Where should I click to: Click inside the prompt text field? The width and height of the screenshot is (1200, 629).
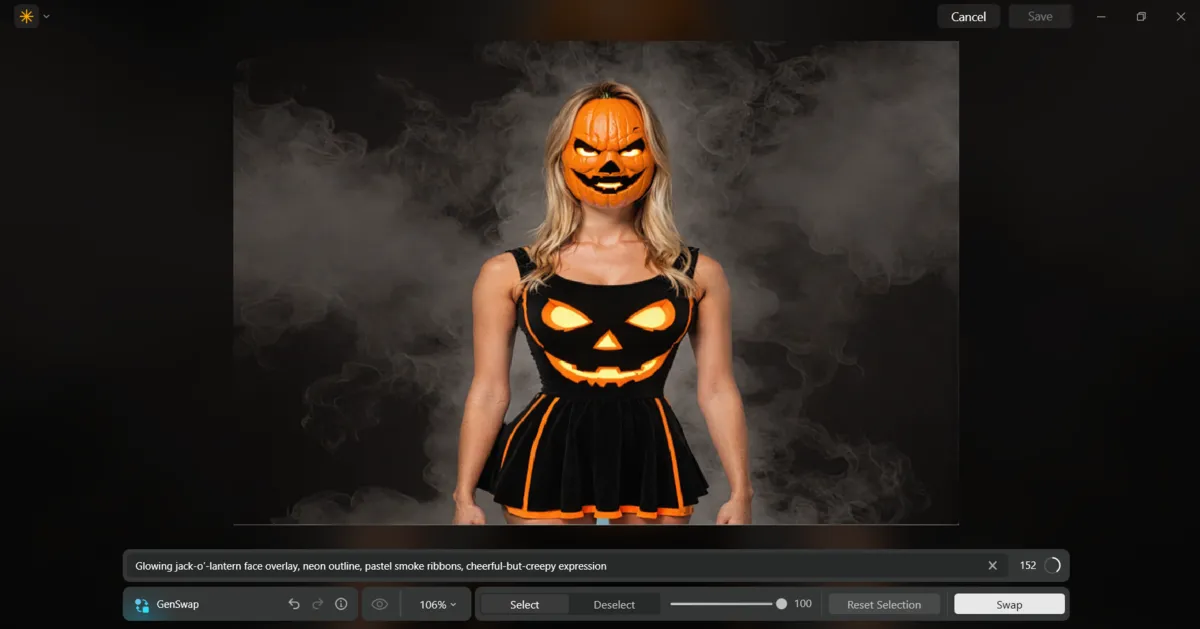click(x=500, y=565)
